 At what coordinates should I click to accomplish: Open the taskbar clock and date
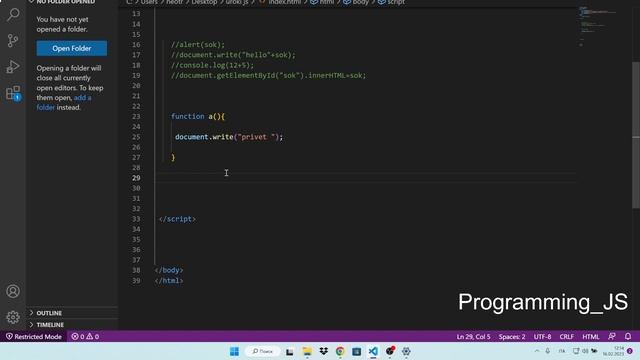pos(613,351)
